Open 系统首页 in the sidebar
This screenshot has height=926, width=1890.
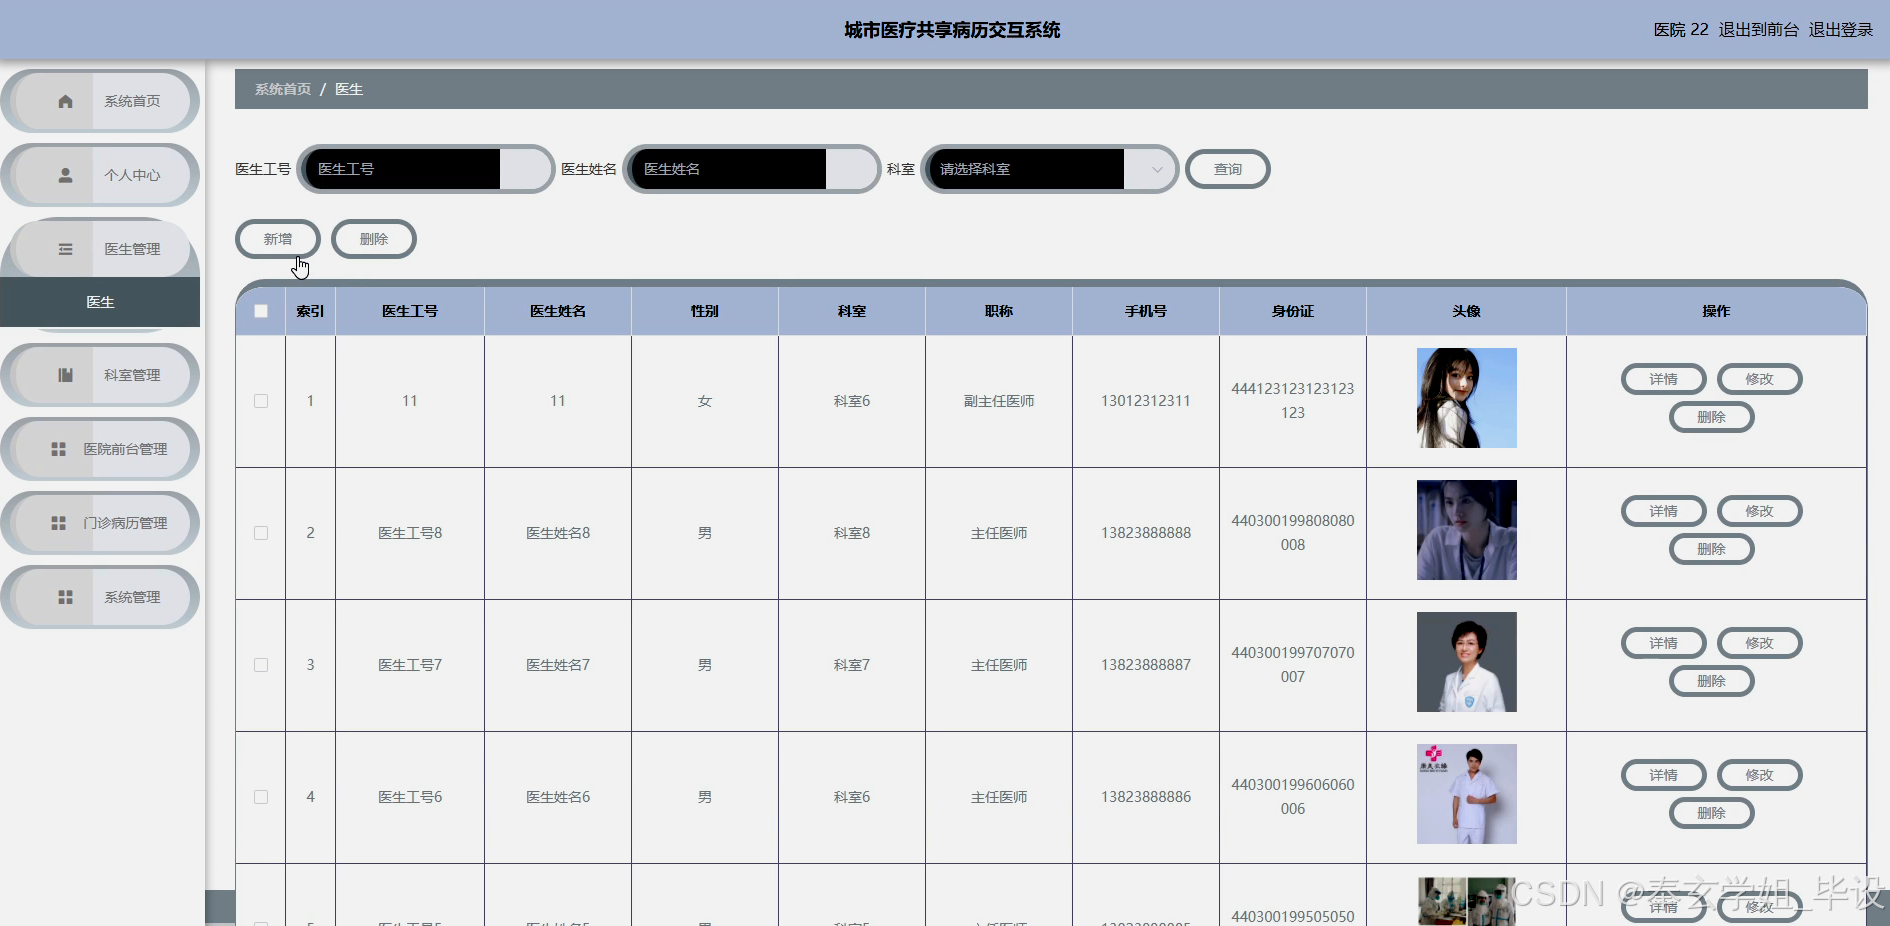pyautogui.click(x=100, y=101)
